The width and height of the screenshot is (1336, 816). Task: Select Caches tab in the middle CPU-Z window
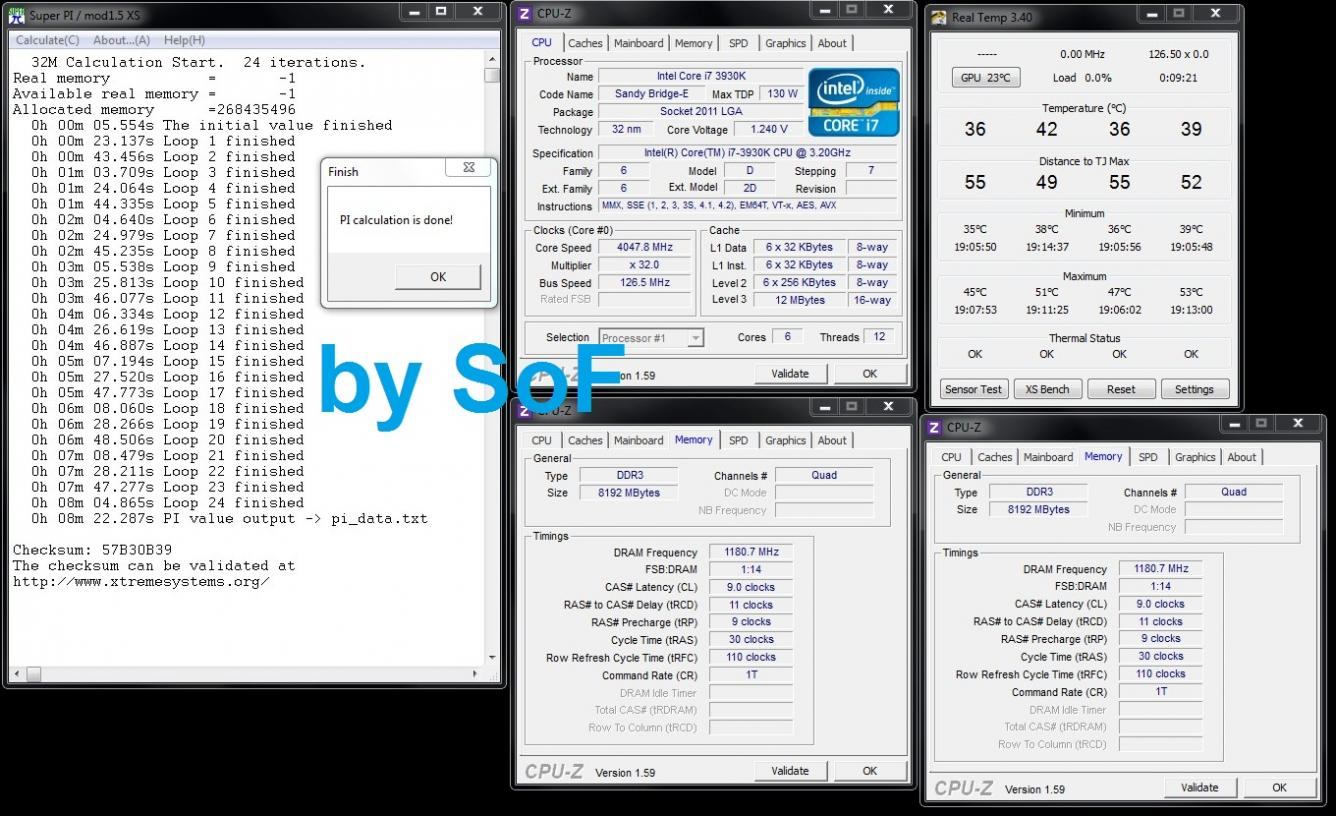(585, 440)
